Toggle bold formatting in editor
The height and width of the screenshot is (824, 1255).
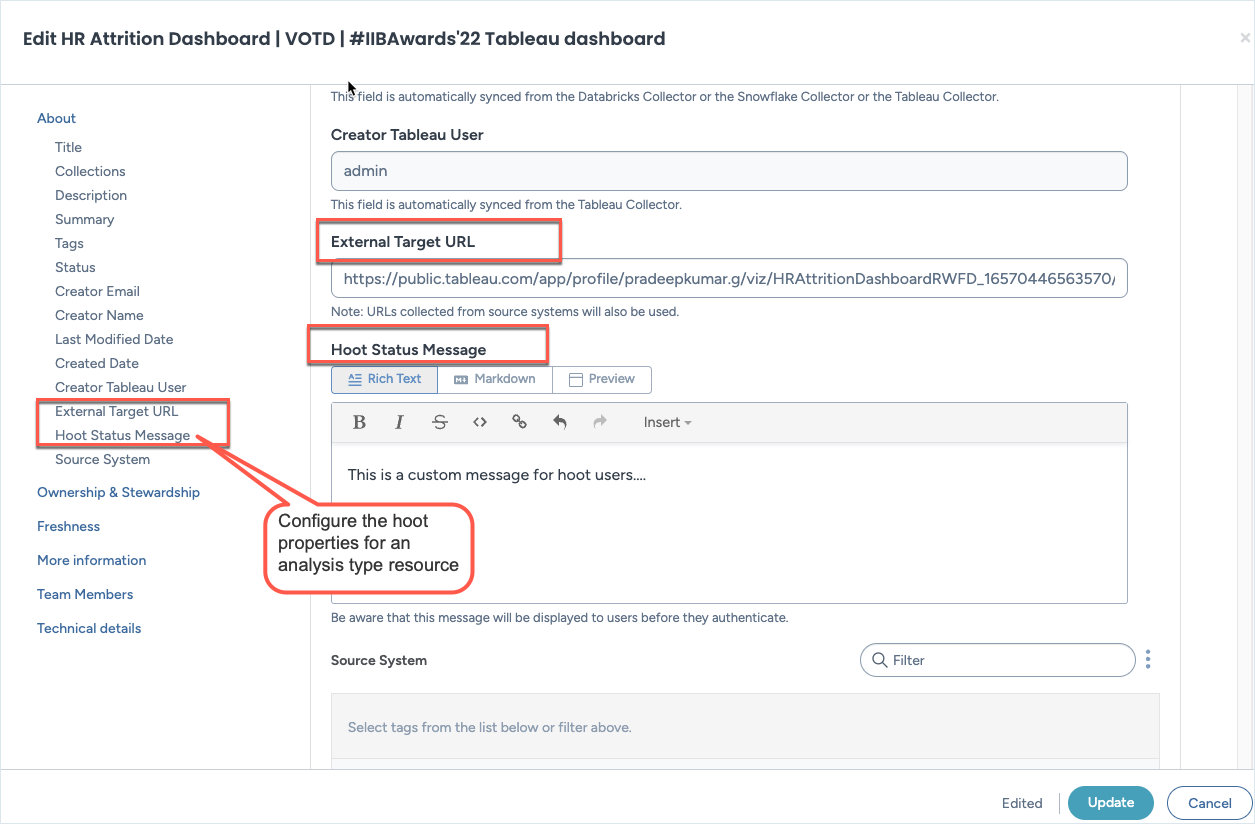pos(359,422)
